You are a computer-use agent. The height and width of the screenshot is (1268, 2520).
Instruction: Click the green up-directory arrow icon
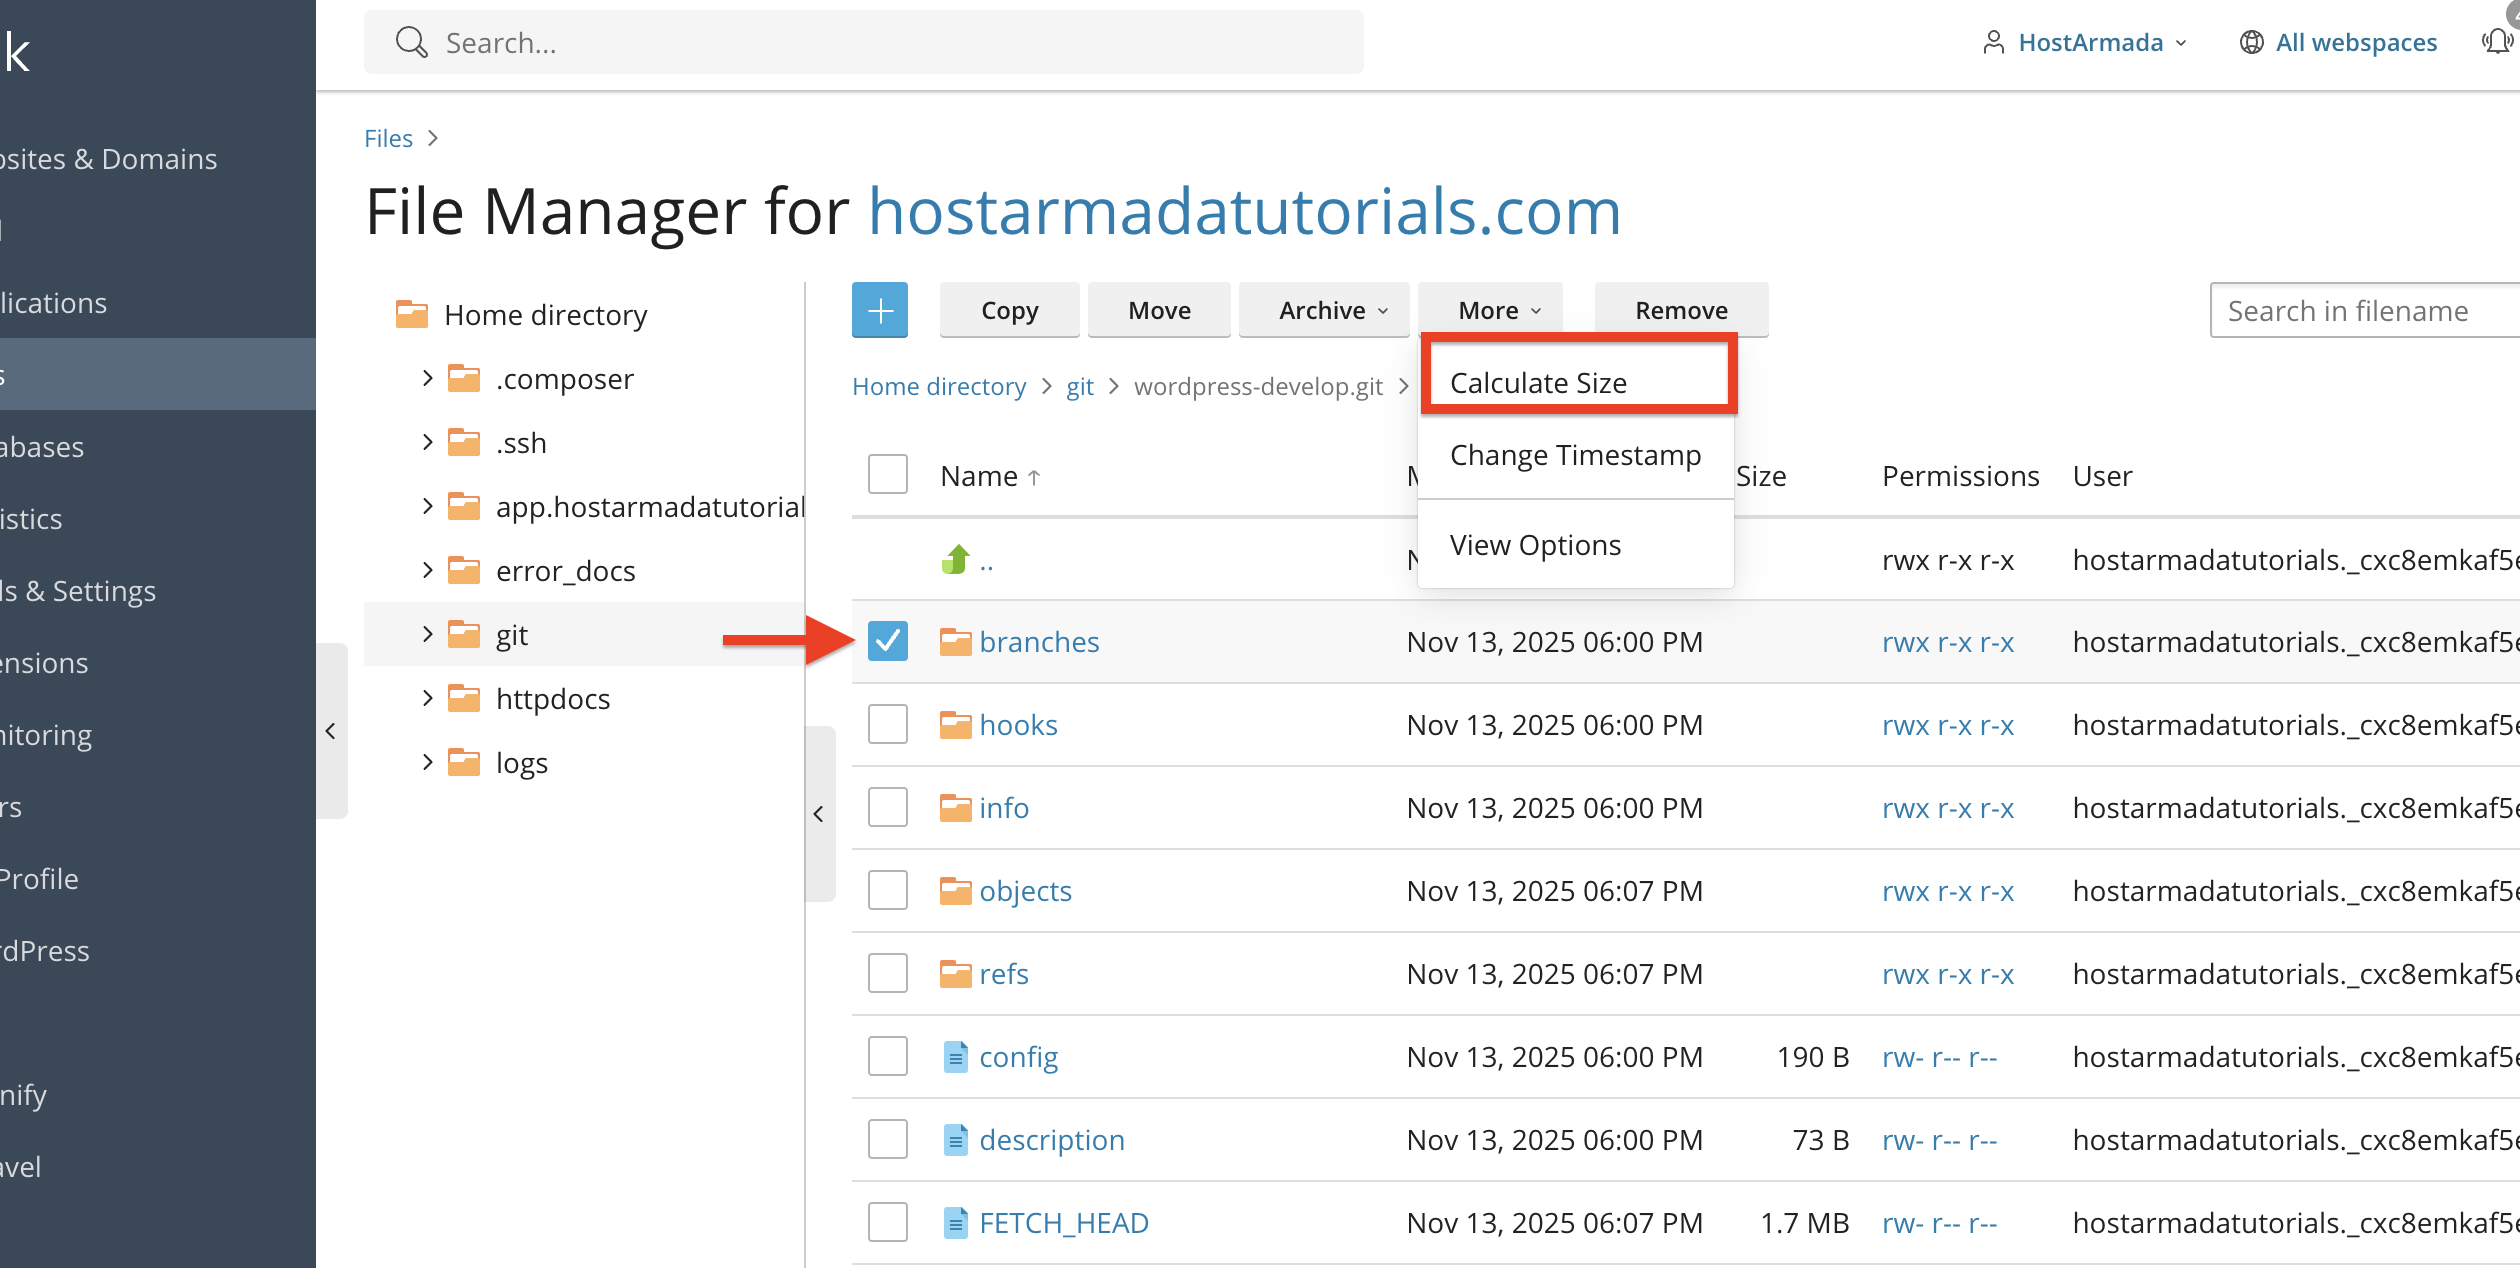point(956,560)
